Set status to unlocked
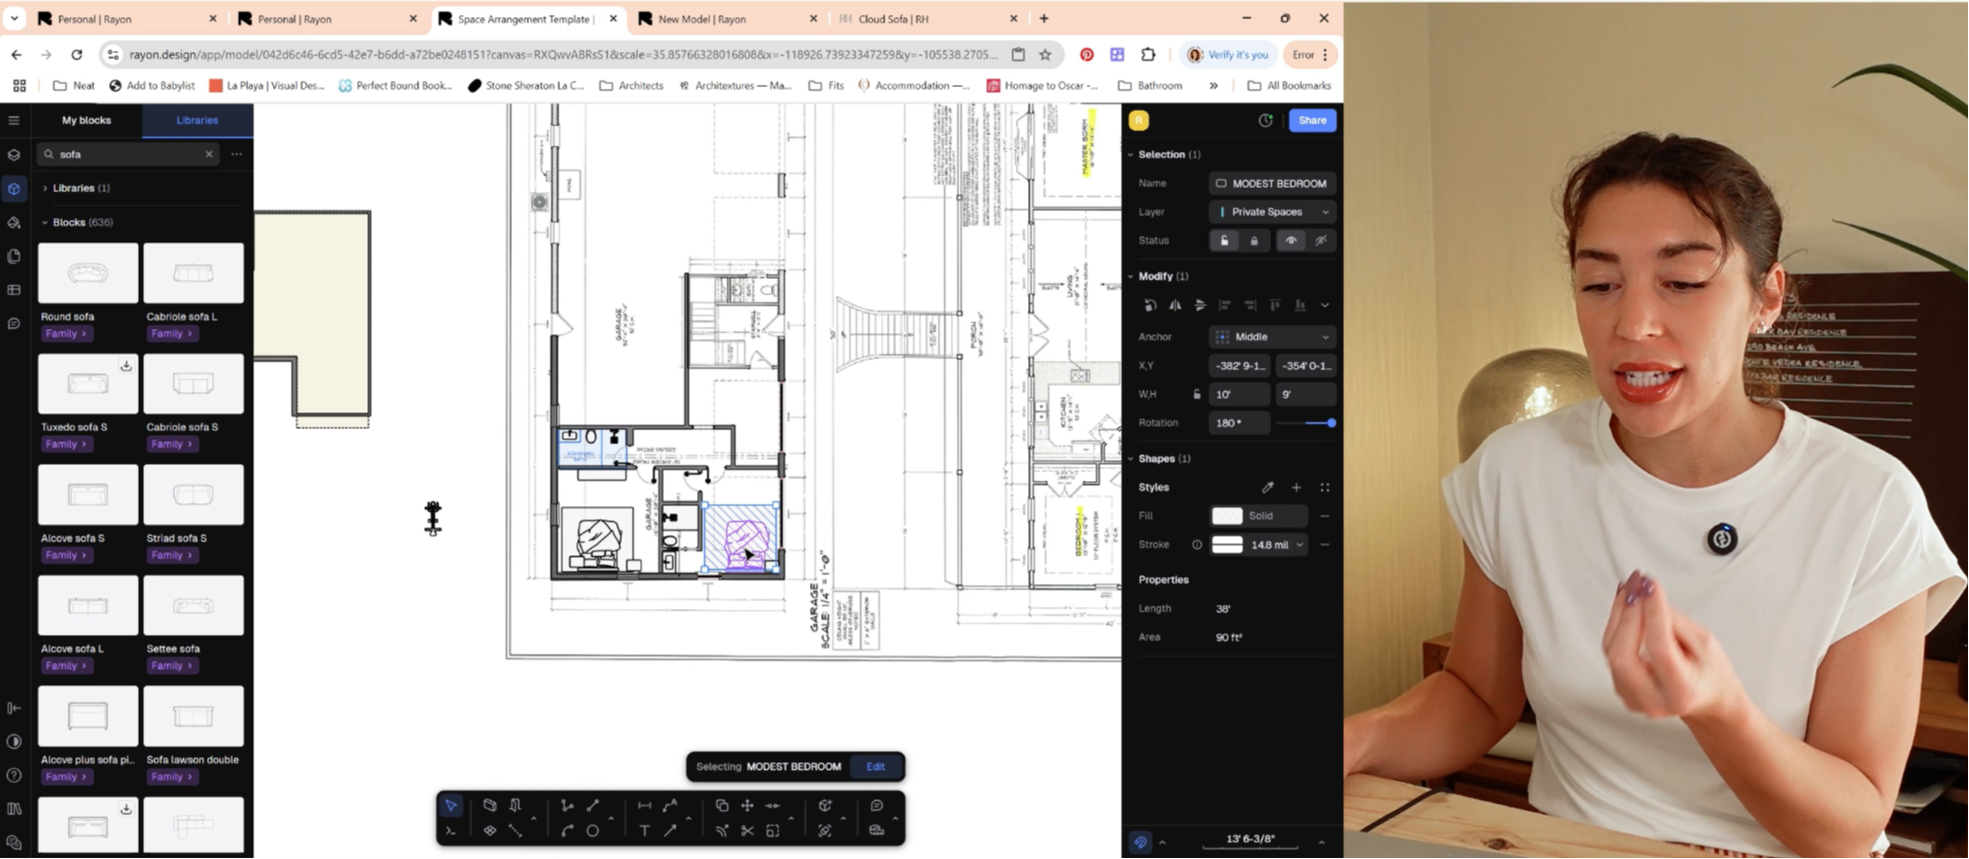The height and width of the screenshot is (859, 1969). 1224,241
